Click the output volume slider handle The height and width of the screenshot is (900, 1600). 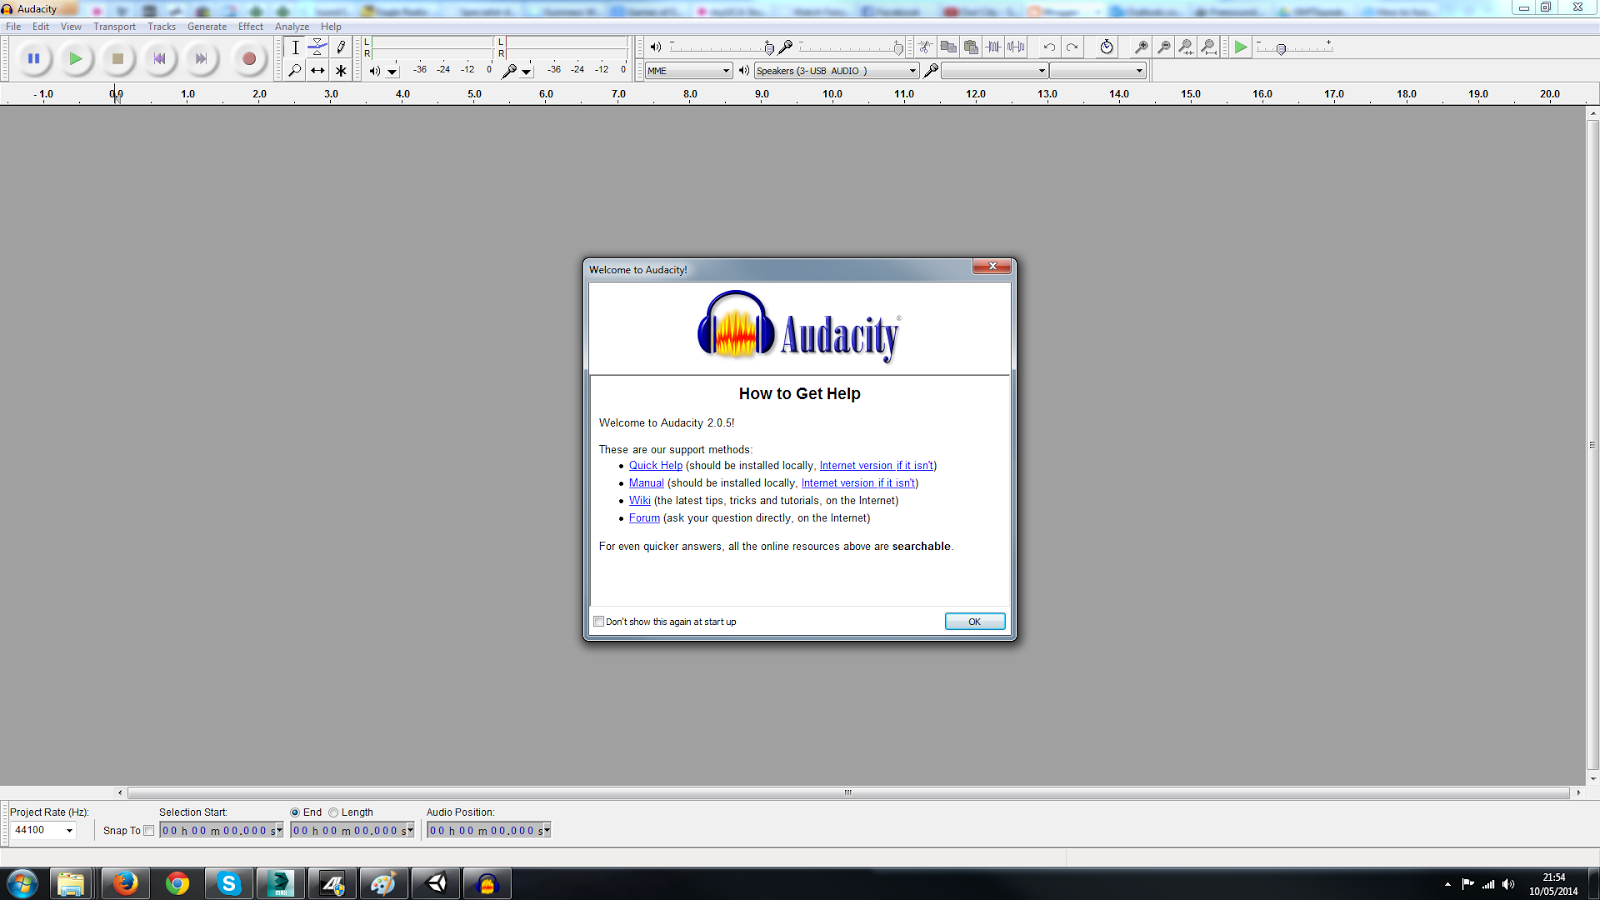pyautogui.click(x=769, y=48)
